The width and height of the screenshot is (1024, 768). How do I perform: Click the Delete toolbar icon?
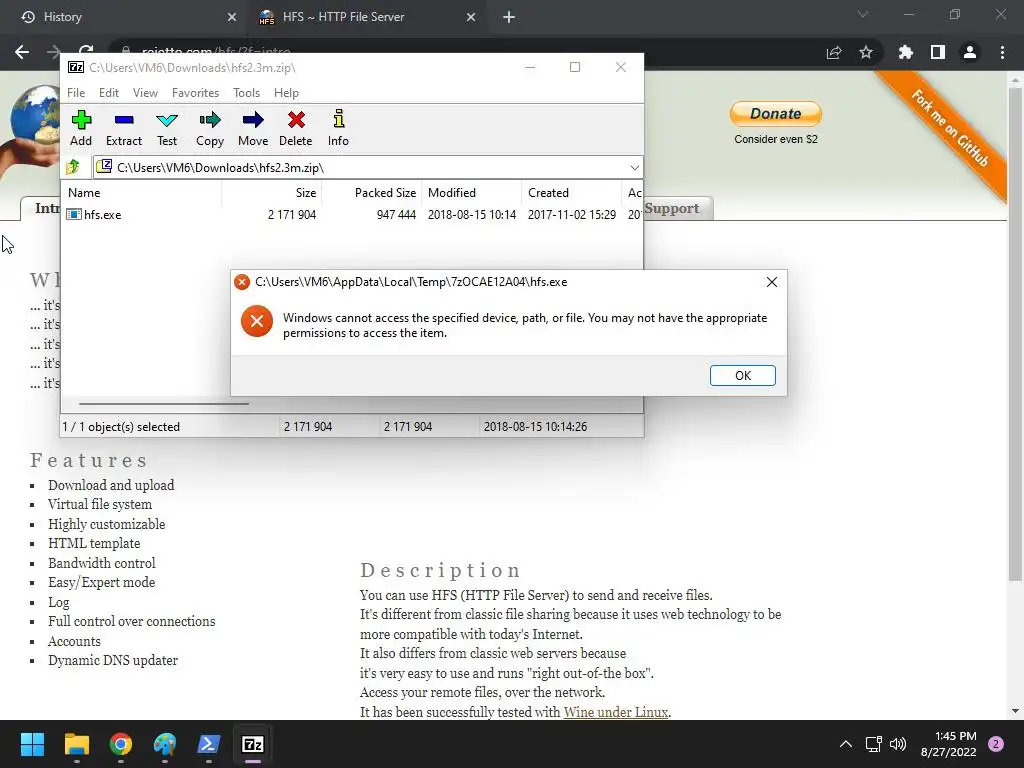click(x=296, y=127)
